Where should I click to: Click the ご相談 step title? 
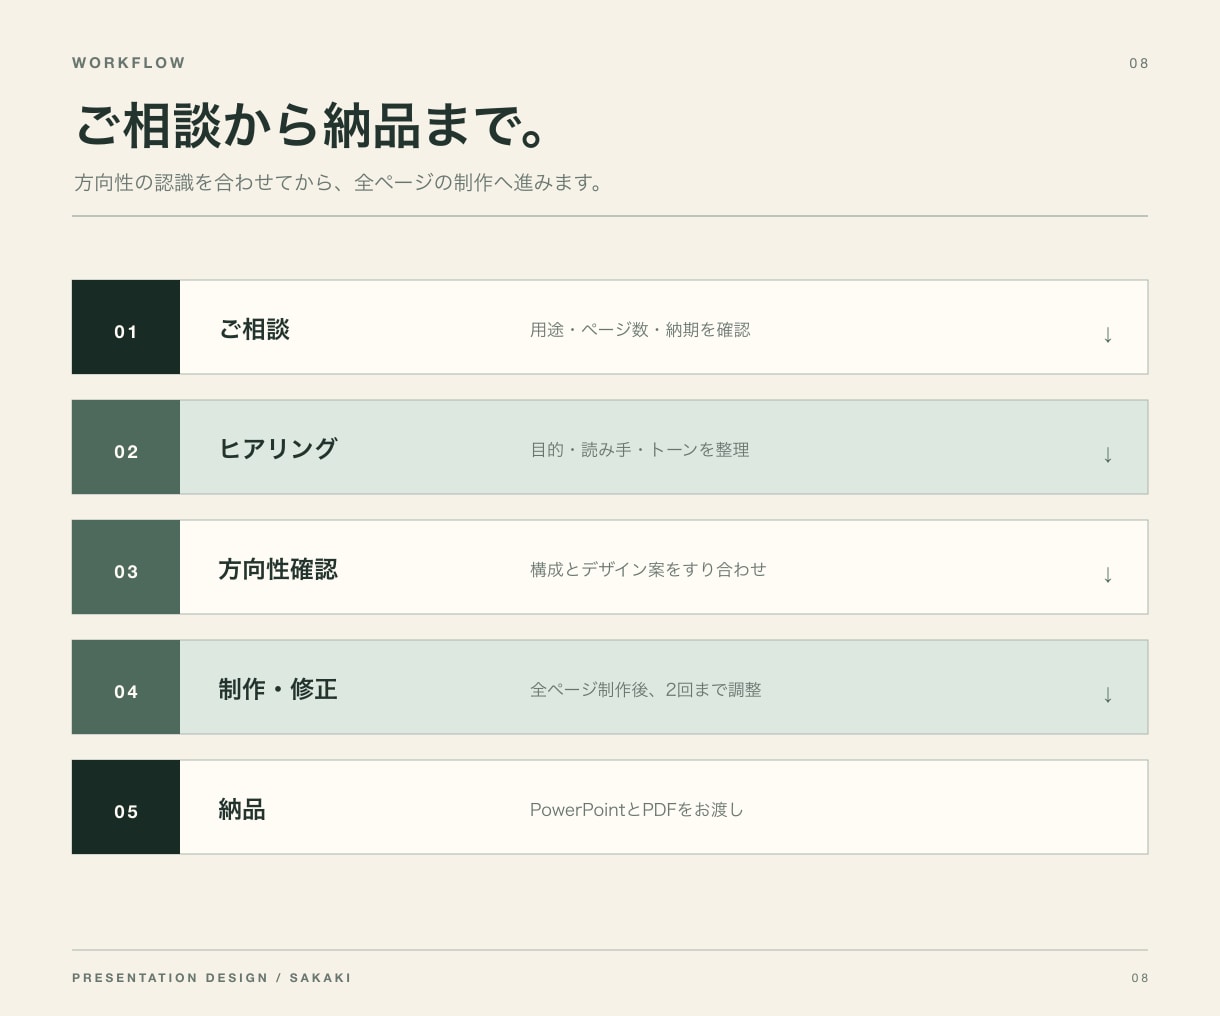tap(254, 329)
